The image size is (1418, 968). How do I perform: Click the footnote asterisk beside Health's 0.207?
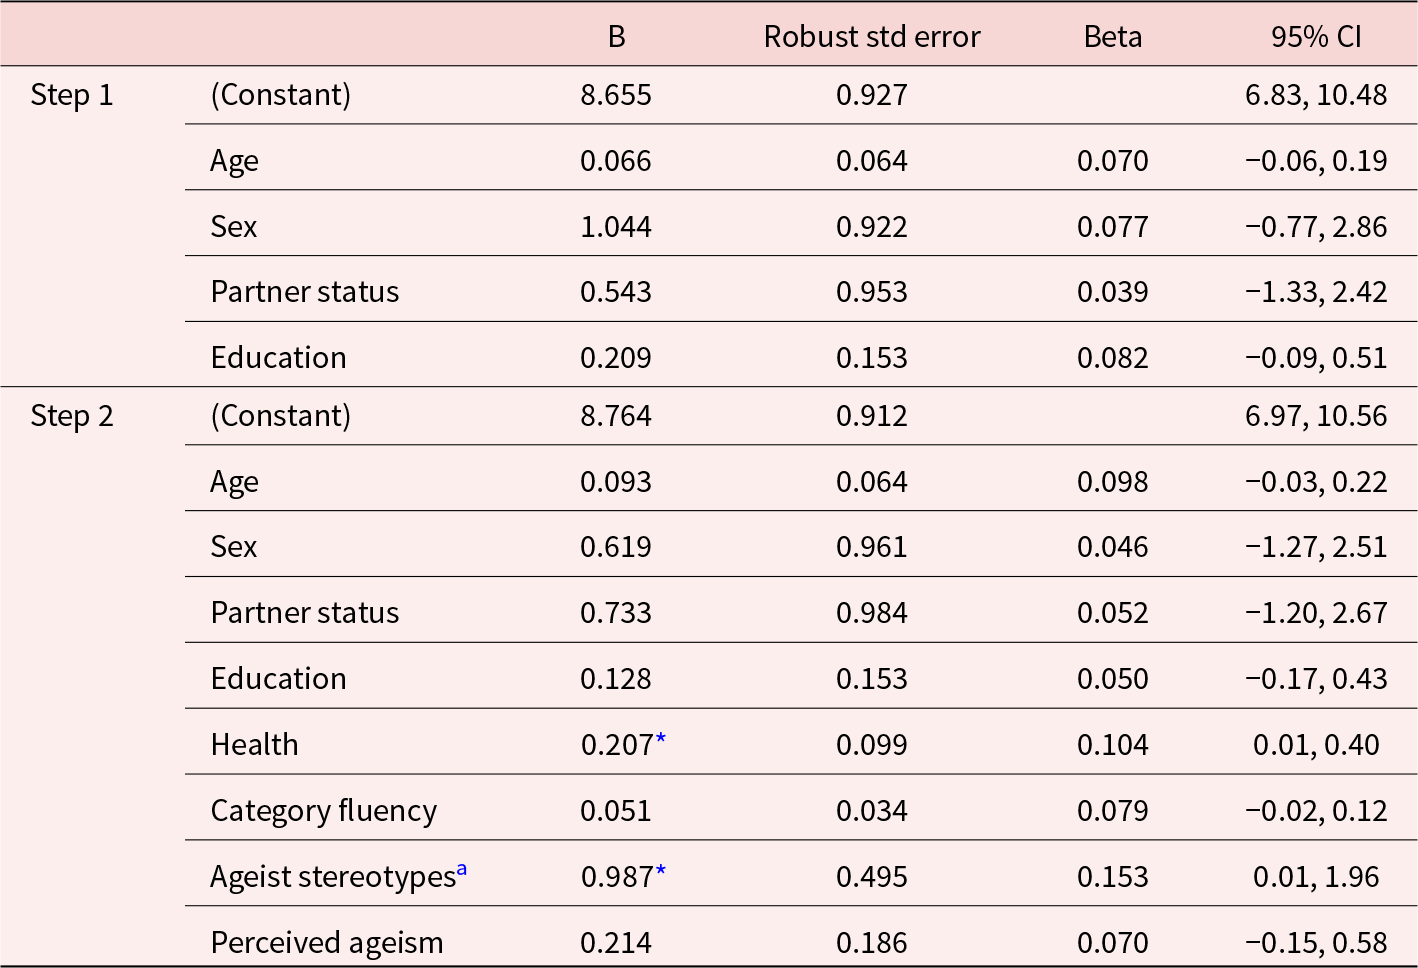(x=661, y=741)
